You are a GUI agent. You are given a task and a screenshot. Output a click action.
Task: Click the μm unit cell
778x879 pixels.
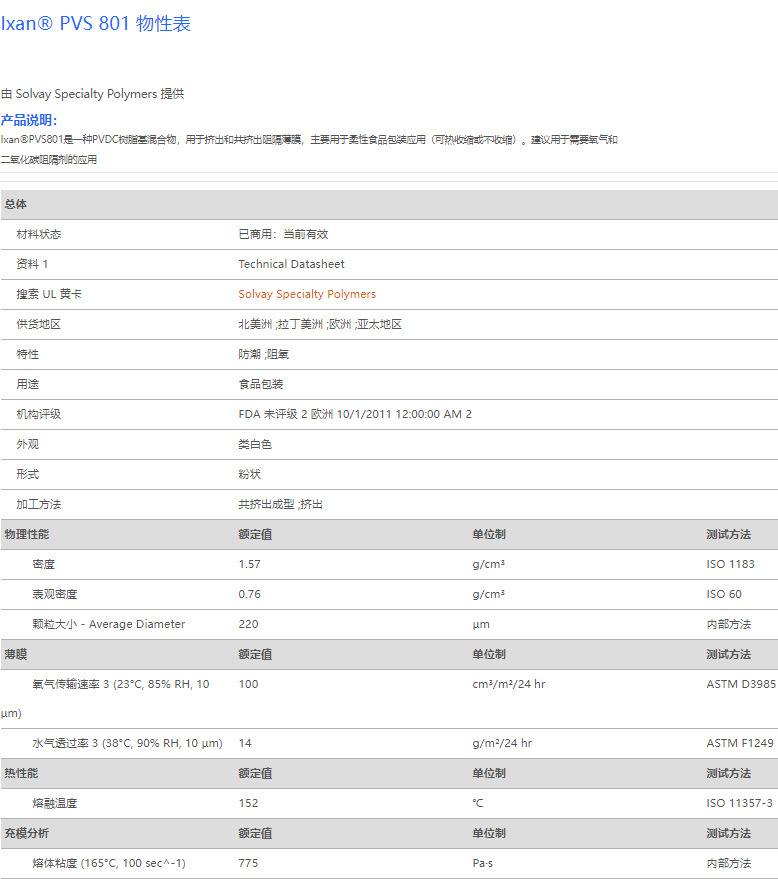(x=481, y=624)
